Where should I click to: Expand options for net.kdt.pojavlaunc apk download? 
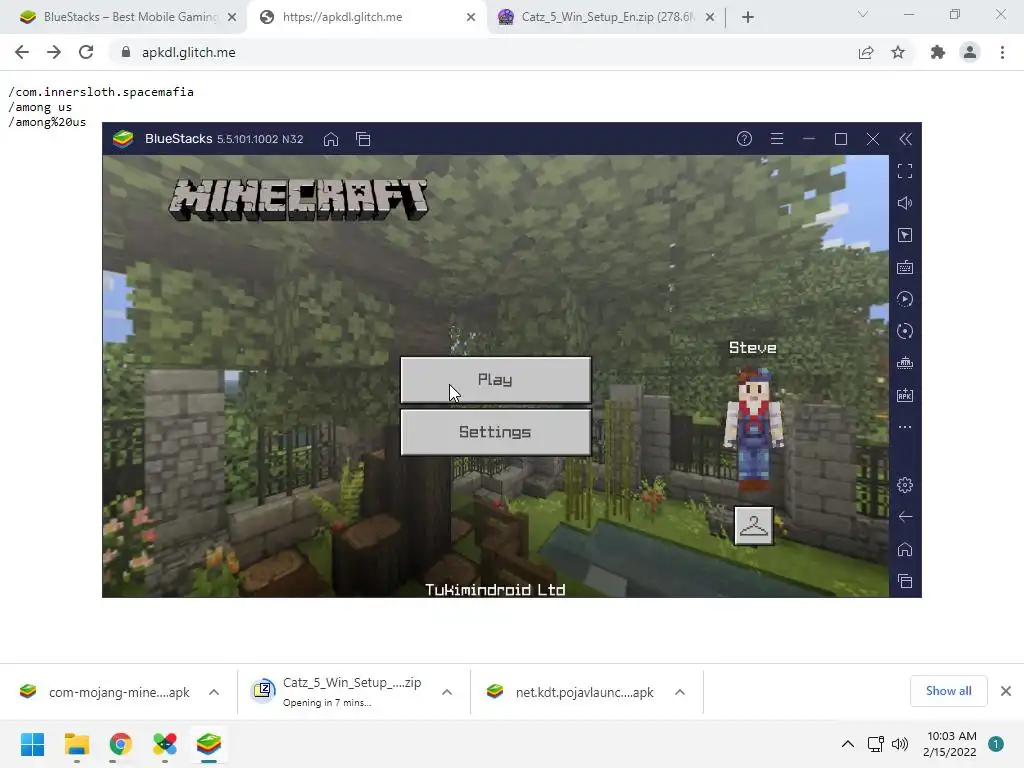point(680,692)
